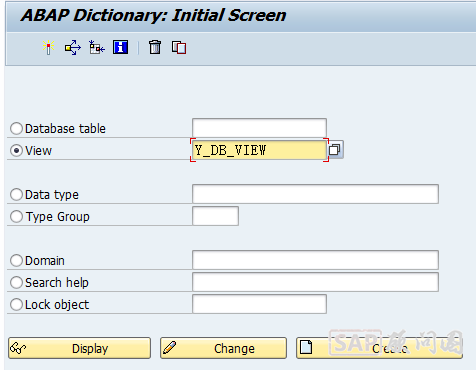
Task: Click into the Data type input field
Action: coord(315,194)
